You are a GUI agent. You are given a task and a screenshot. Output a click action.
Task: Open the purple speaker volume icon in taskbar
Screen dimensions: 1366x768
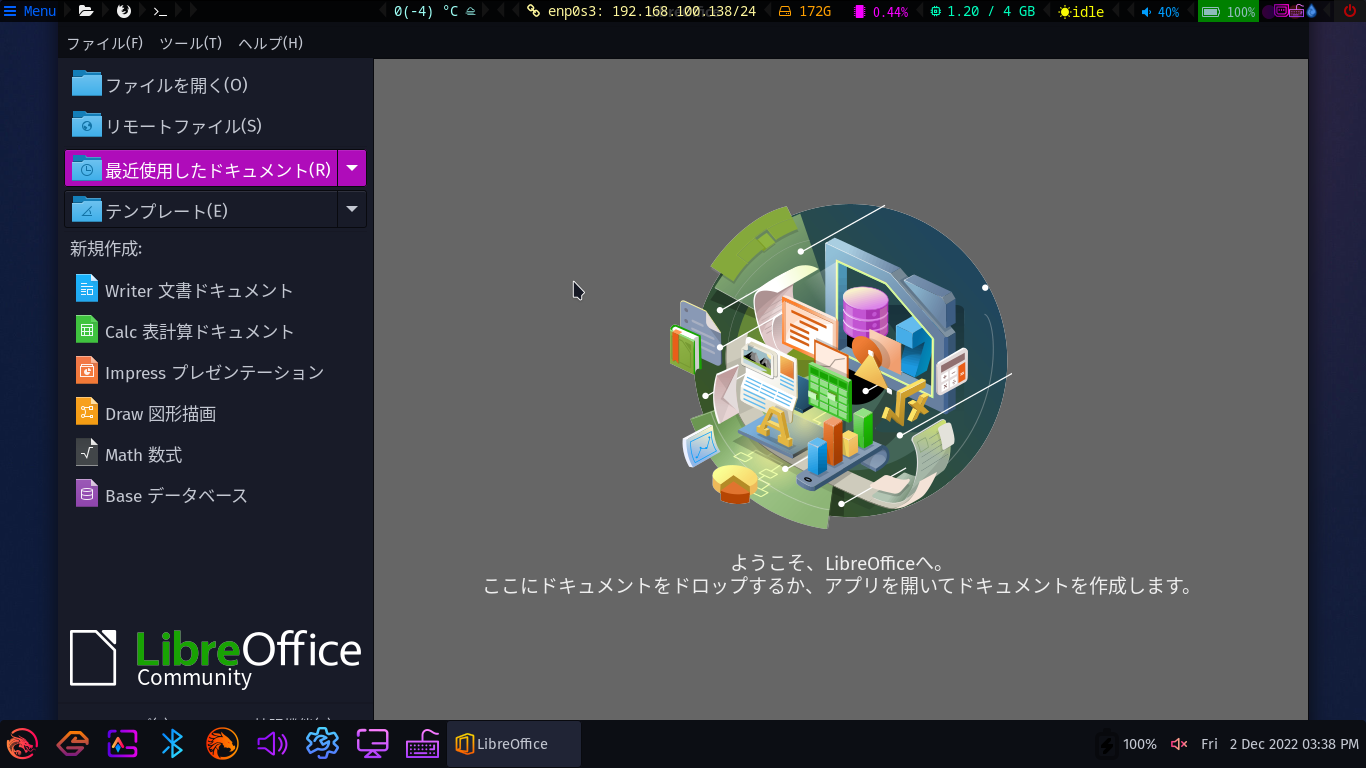[x=272, y=744]
